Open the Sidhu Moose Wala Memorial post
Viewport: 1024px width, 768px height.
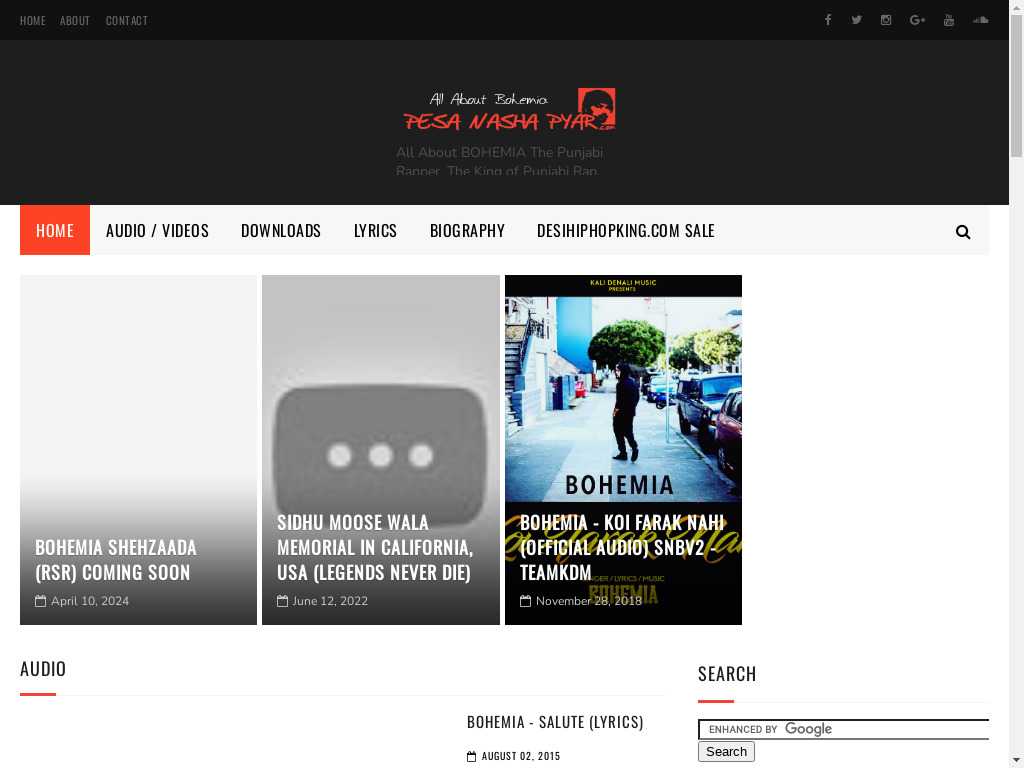pos(375,547)
